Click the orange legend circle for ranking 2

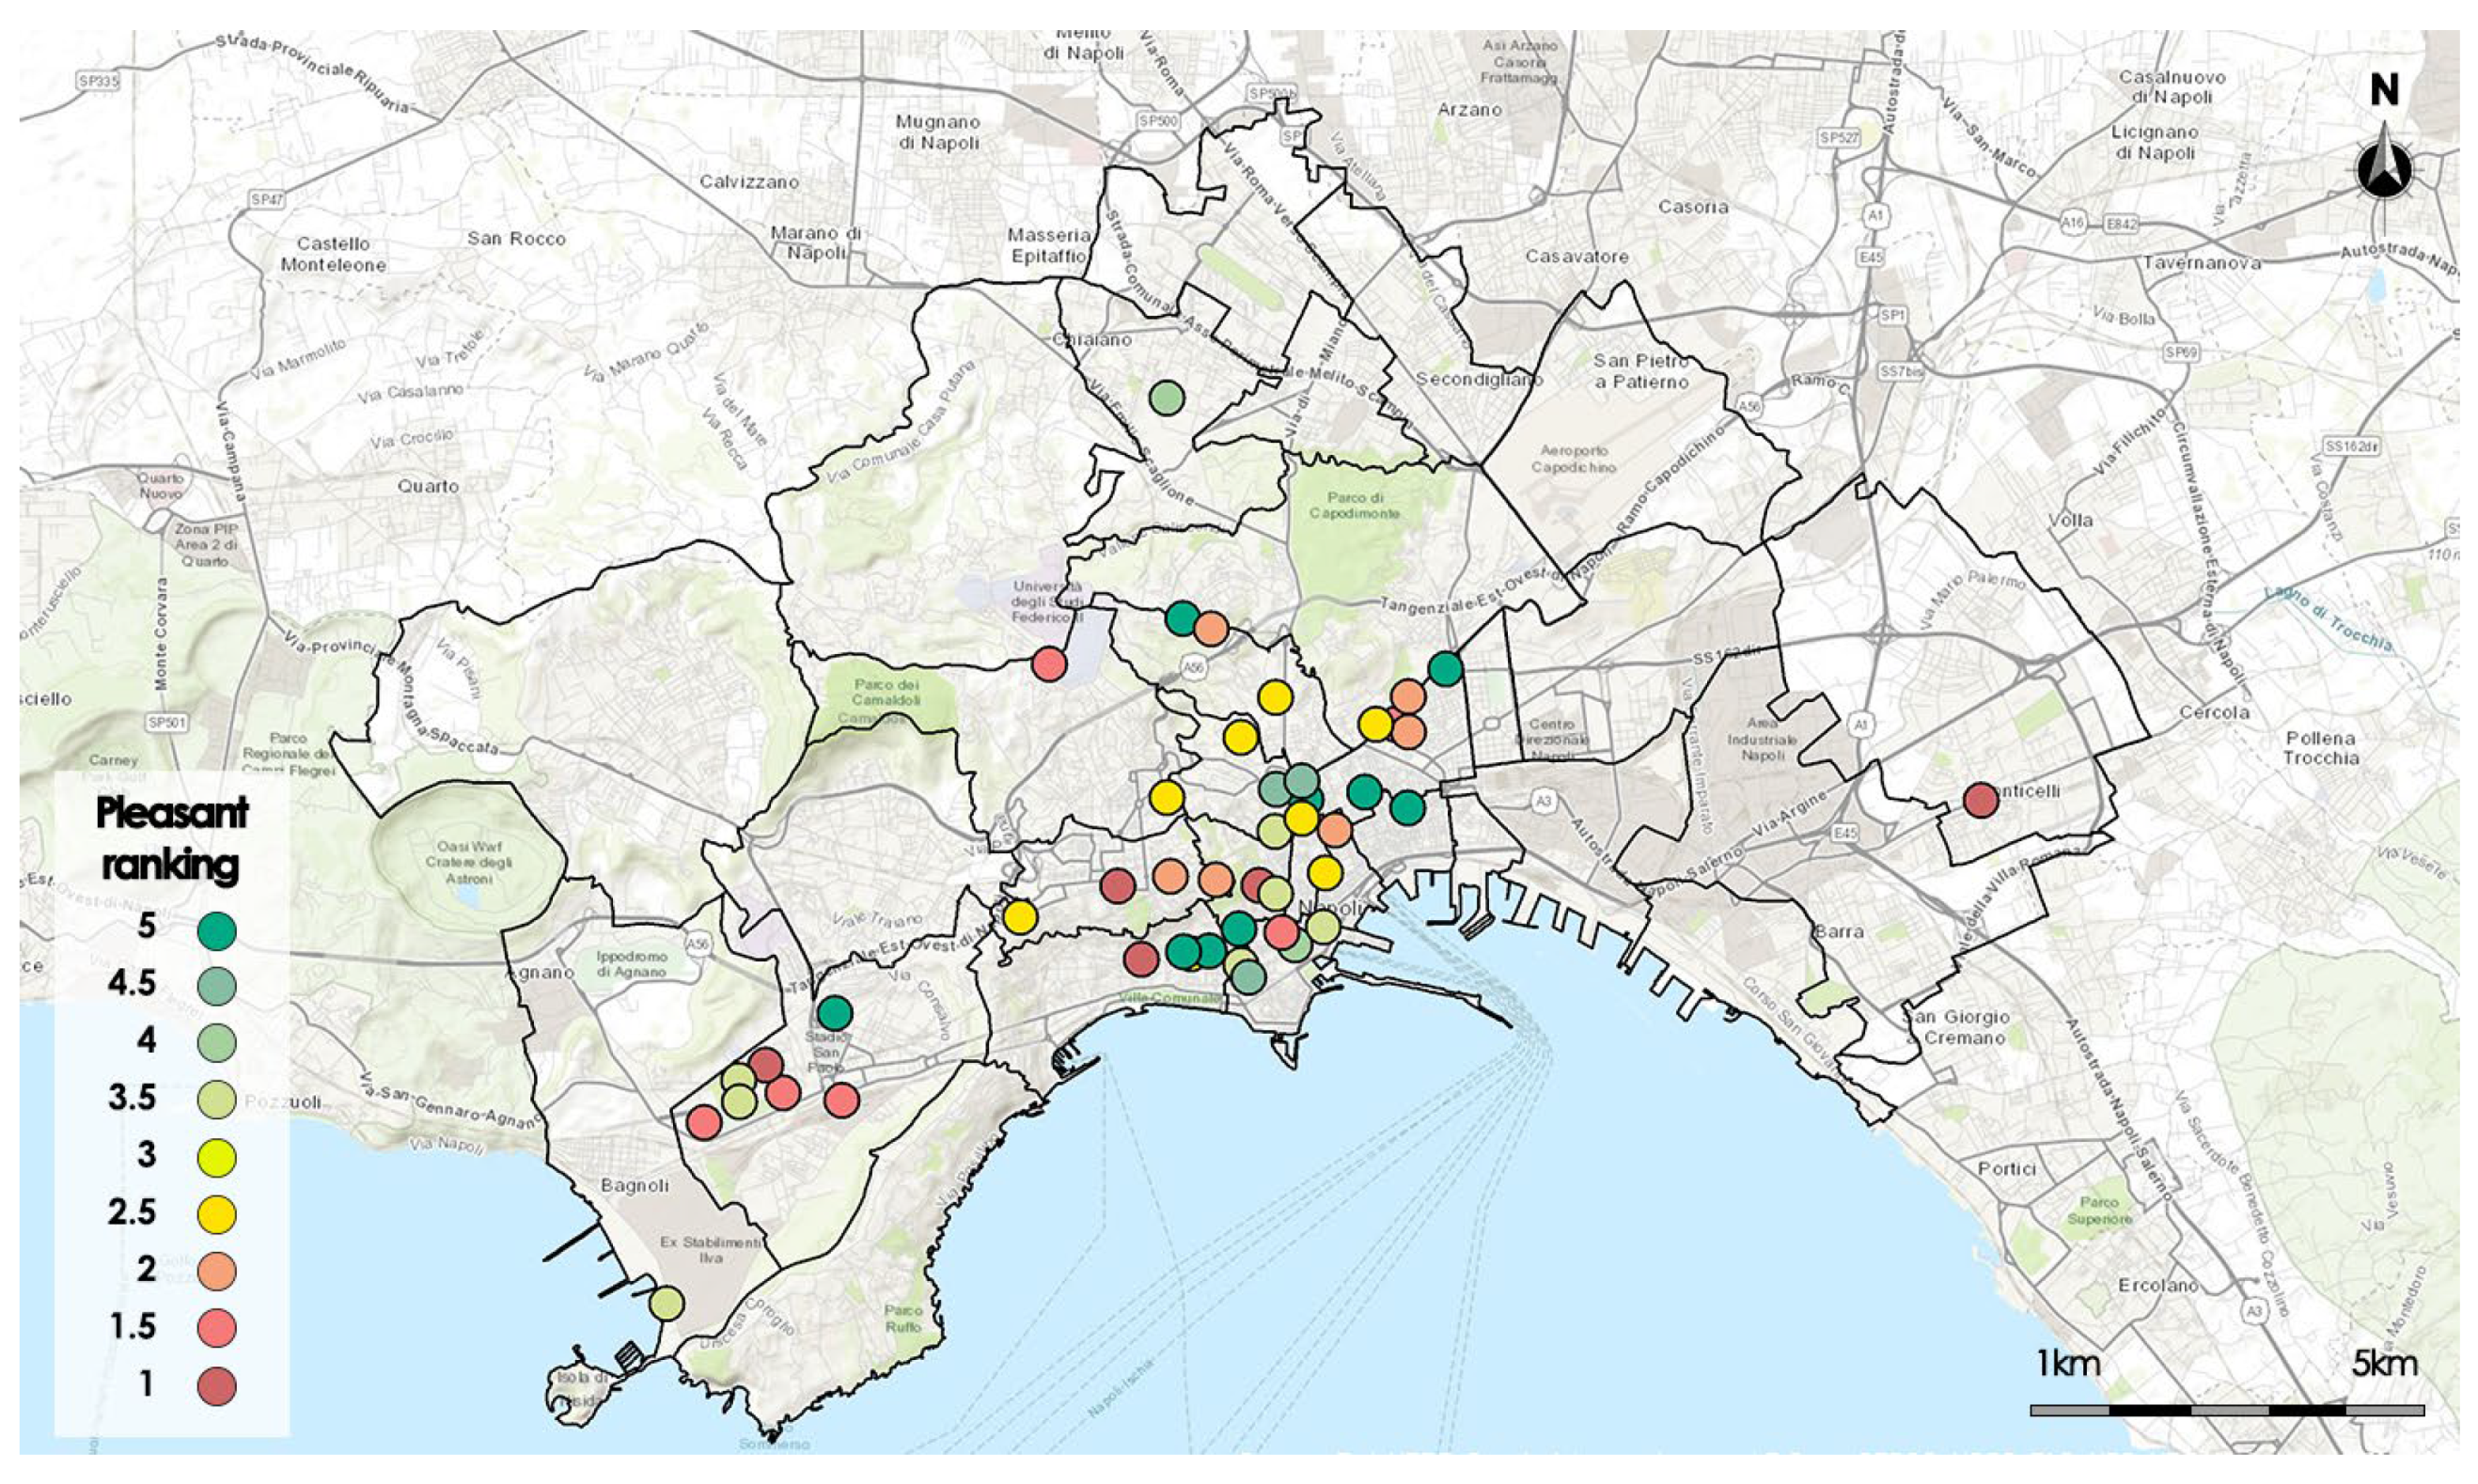tap(217, 1271)
